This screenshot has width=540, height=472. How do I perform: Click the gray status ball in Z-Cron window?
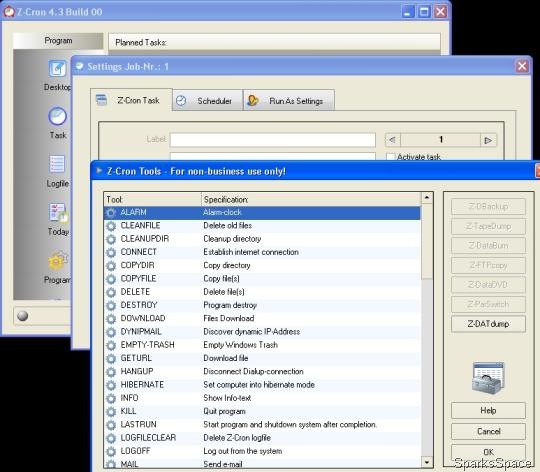click(22, 316)
